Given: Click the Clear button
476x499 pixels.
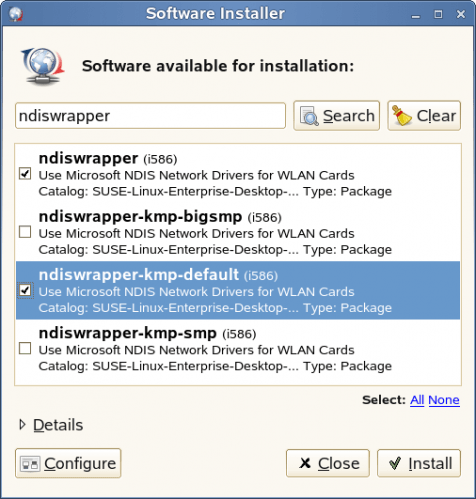Looking at the screenshot, I should coord(424,116).
